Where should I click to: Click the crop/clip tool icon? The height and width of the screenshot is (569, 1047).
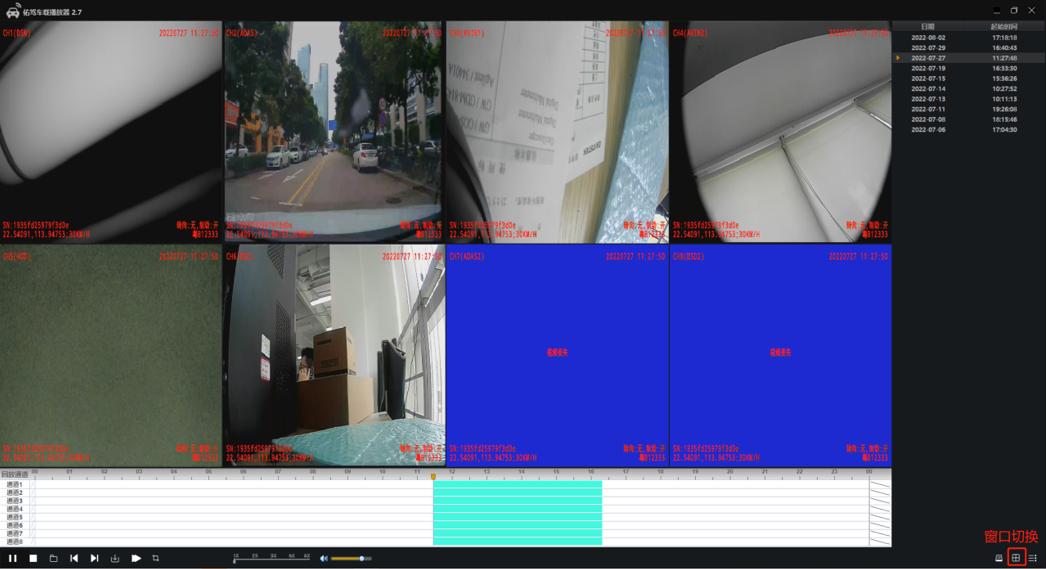(156, 558)
